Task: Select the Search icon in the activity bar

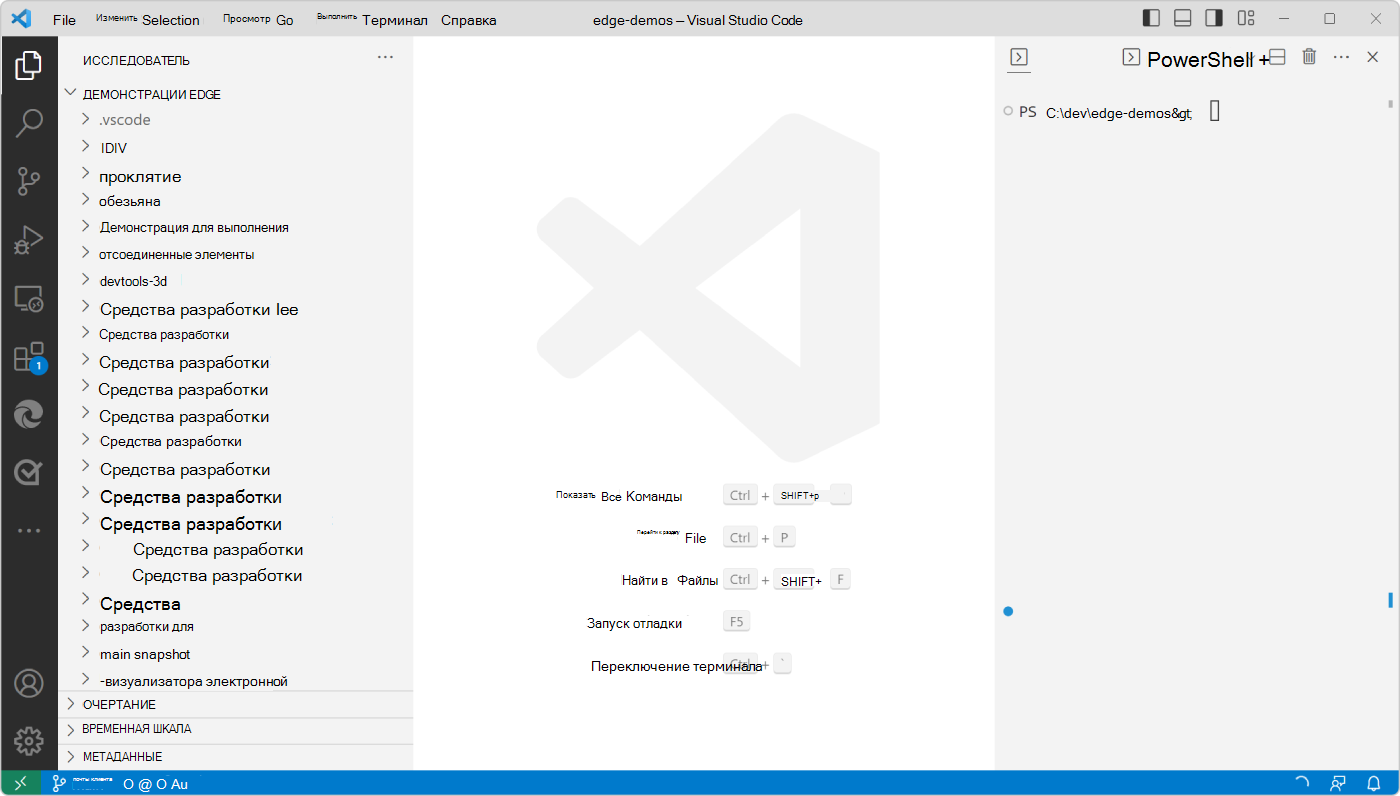Action: 28,122
